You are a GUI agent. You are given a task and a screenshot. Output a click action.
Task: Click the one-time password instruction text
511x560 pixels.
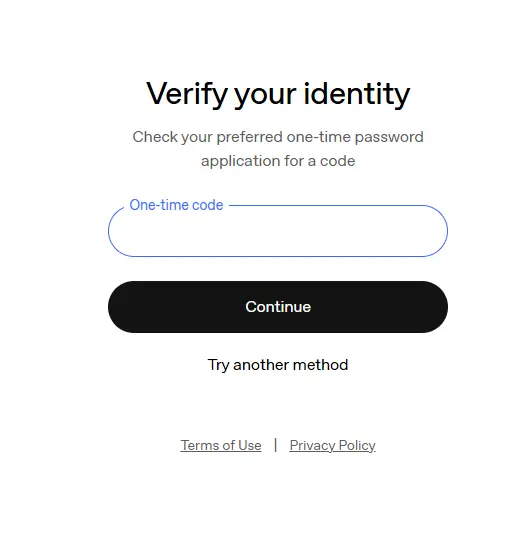[x=278, y=149]
